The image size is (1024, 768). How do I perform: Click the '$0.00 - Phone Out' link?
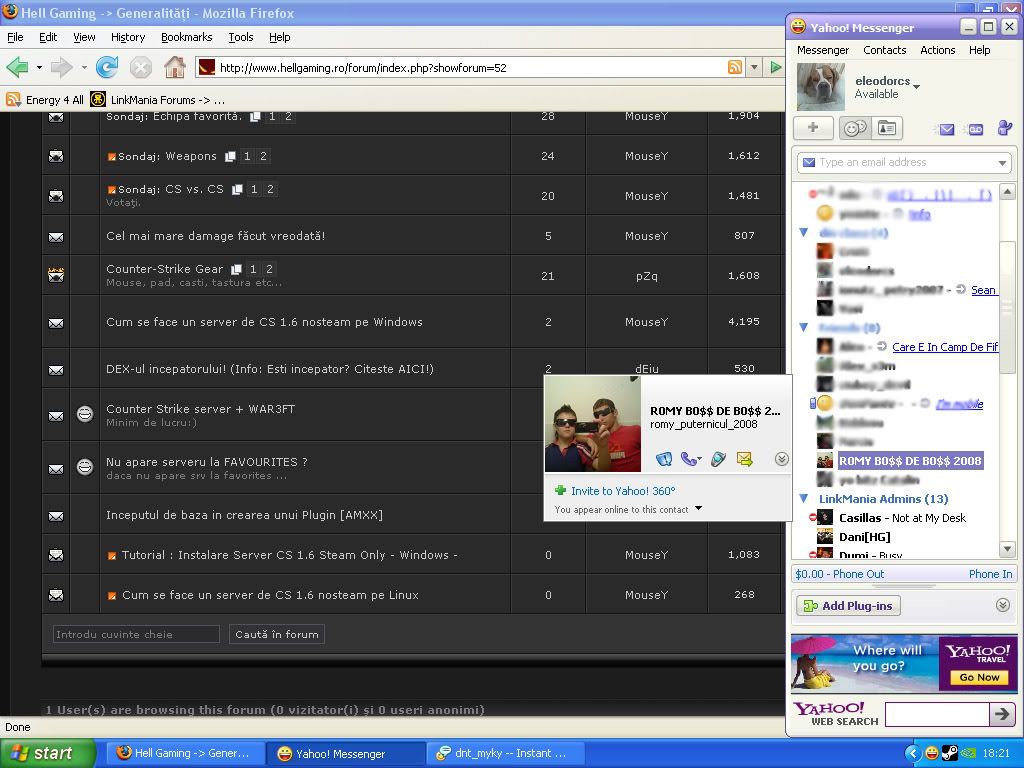[x=840, y=574]
